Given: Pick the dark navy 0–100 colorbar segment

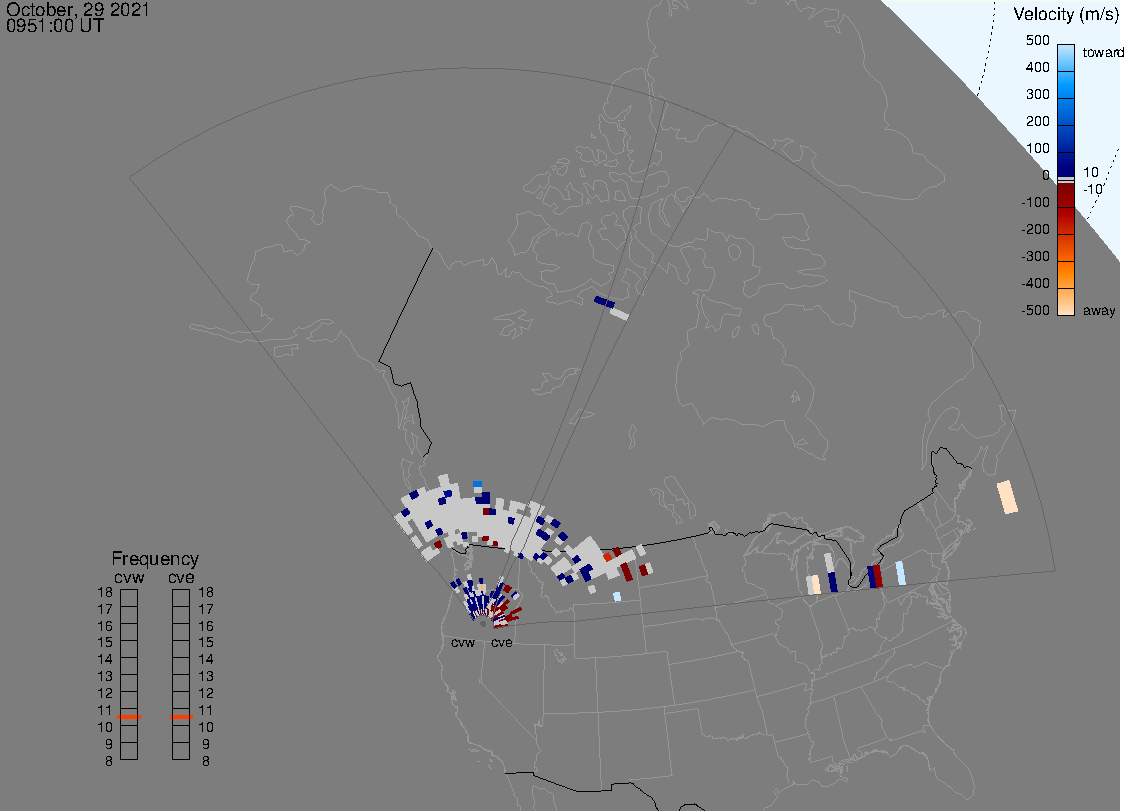Looking at the screenshot, I should tap(1066, 163).
